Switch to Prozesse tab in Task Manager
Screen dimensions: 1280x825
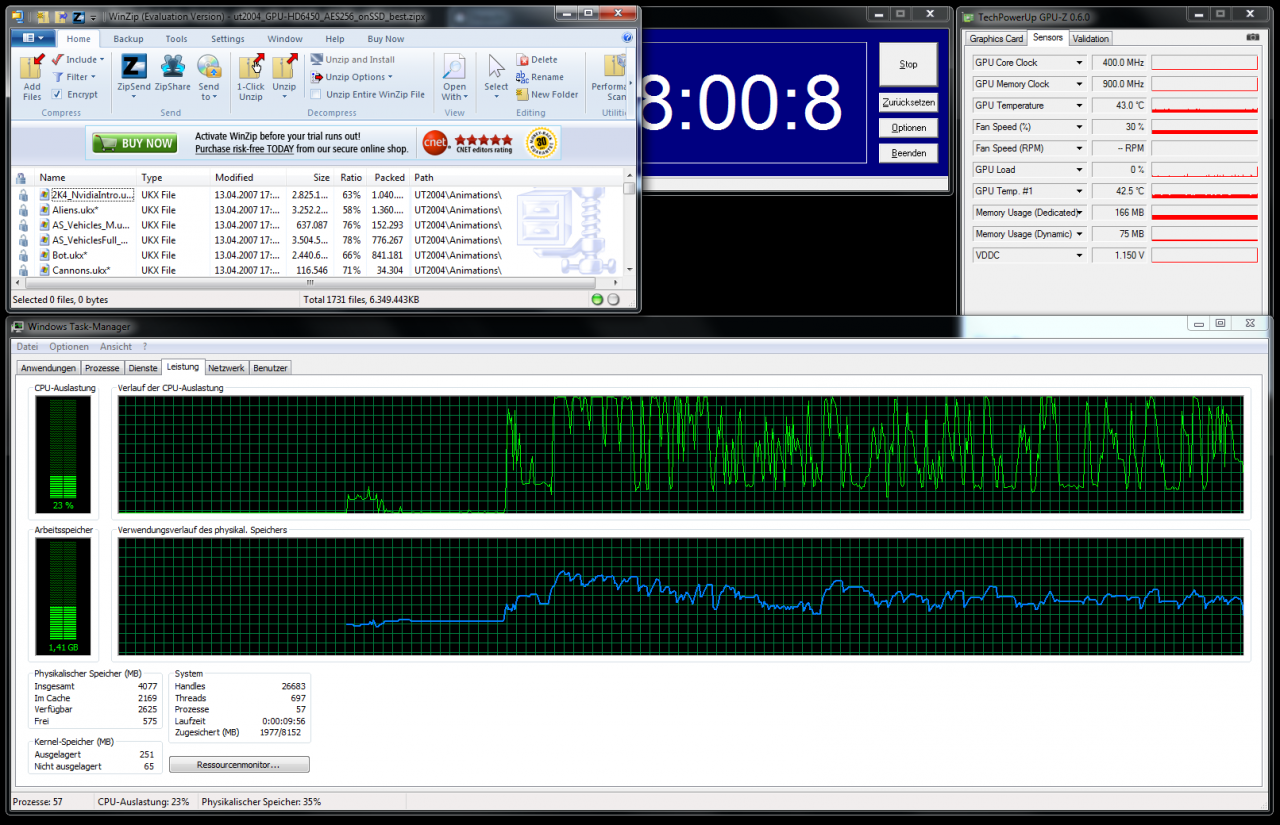click(x=103, y=368)
